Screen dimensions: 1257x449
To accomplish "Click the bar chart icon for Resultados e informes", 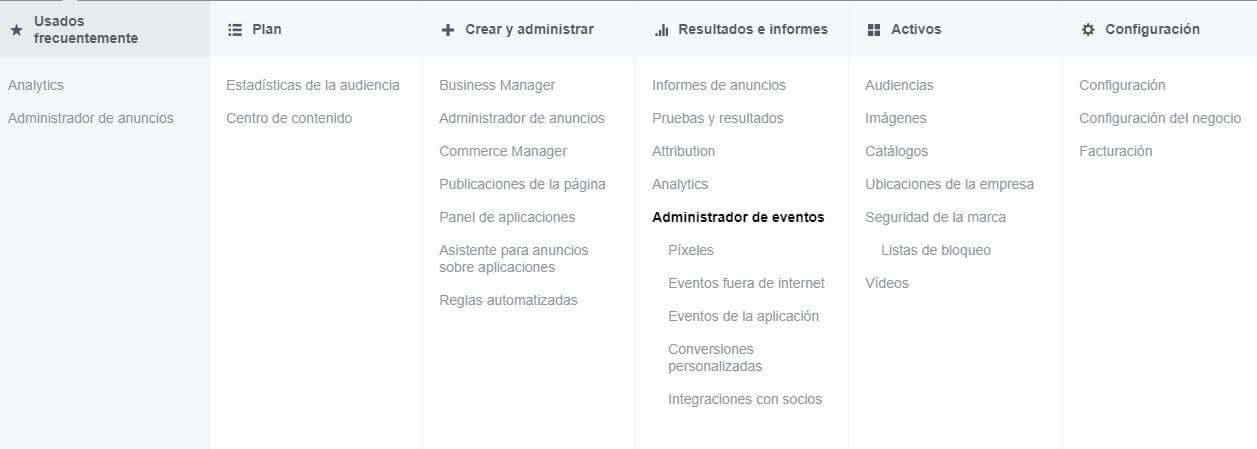I will (661, 30).
